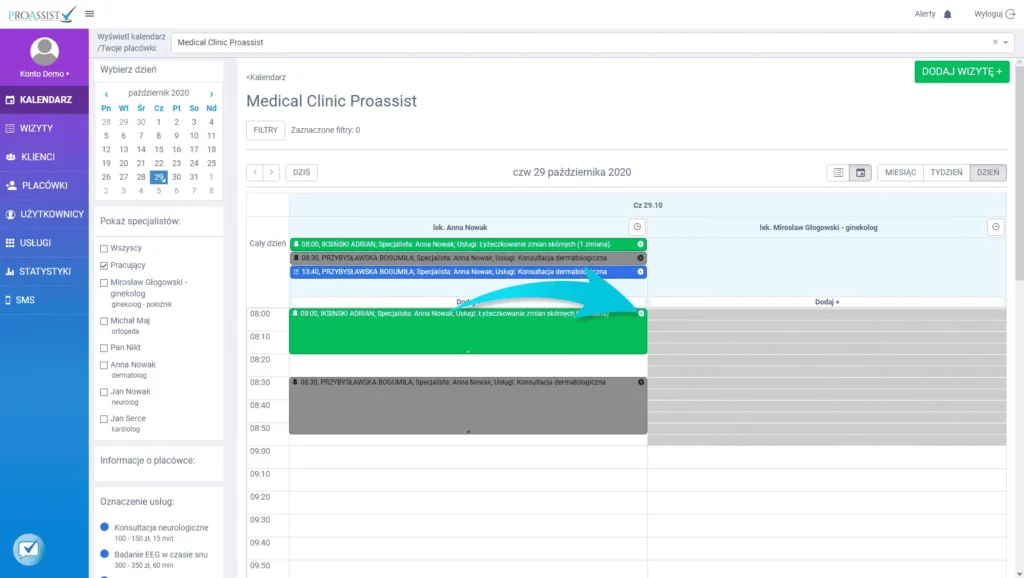Uncheck the Pracujący checkbox
Viewport: 1024px width, 578px height.
(104, 265)
